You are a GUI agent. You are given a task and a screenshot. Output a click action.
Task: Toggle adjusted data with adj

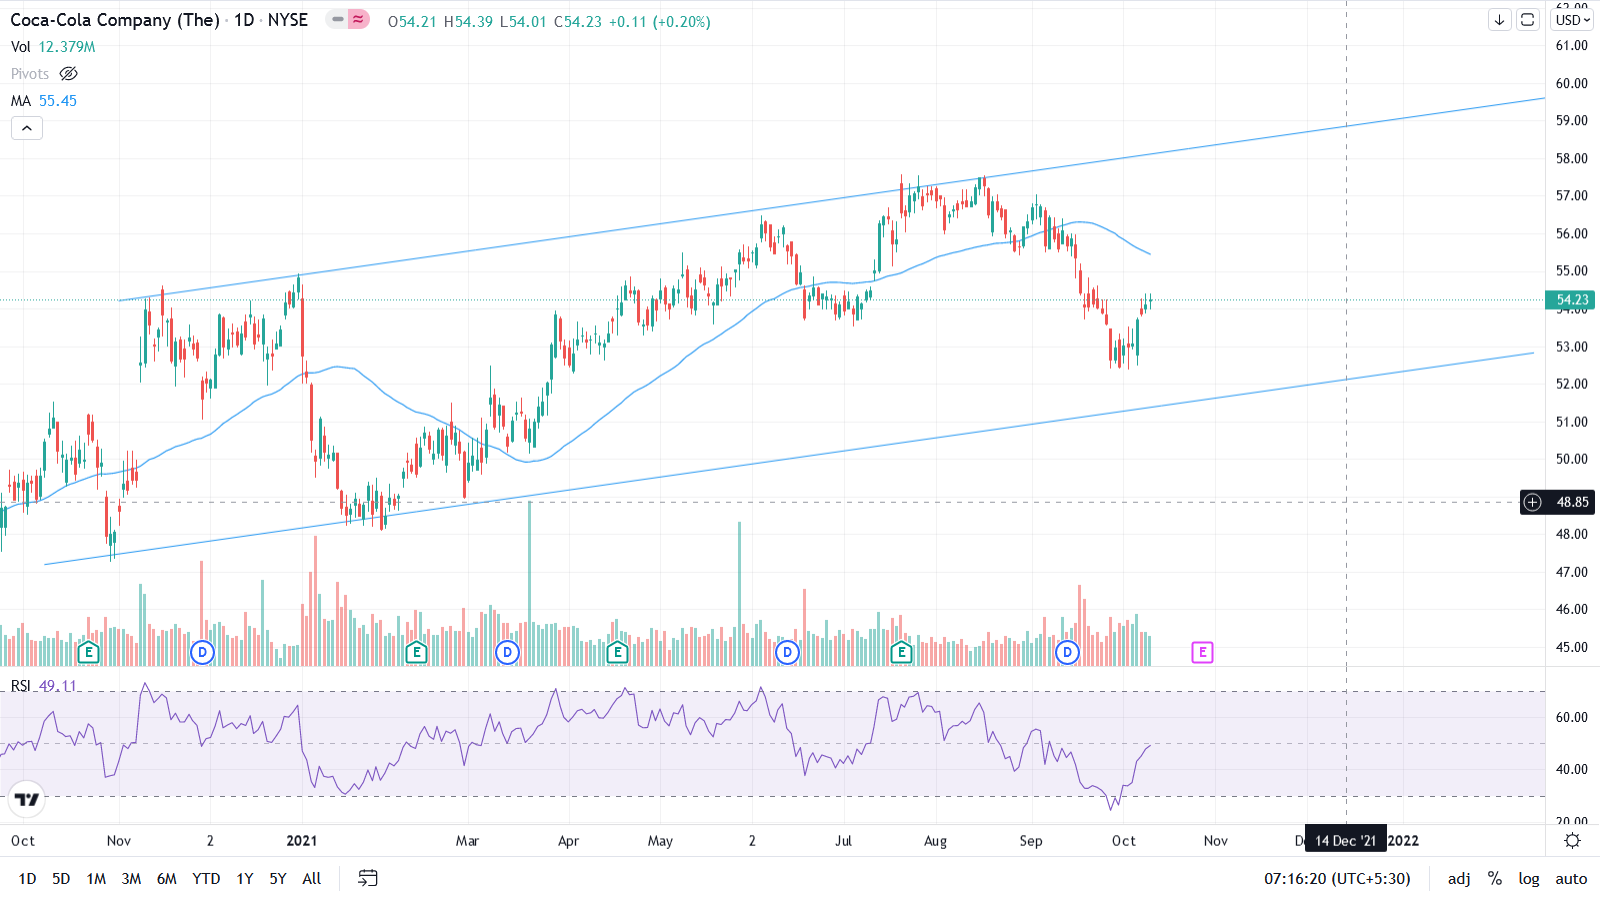click(x=1459, y=878)
